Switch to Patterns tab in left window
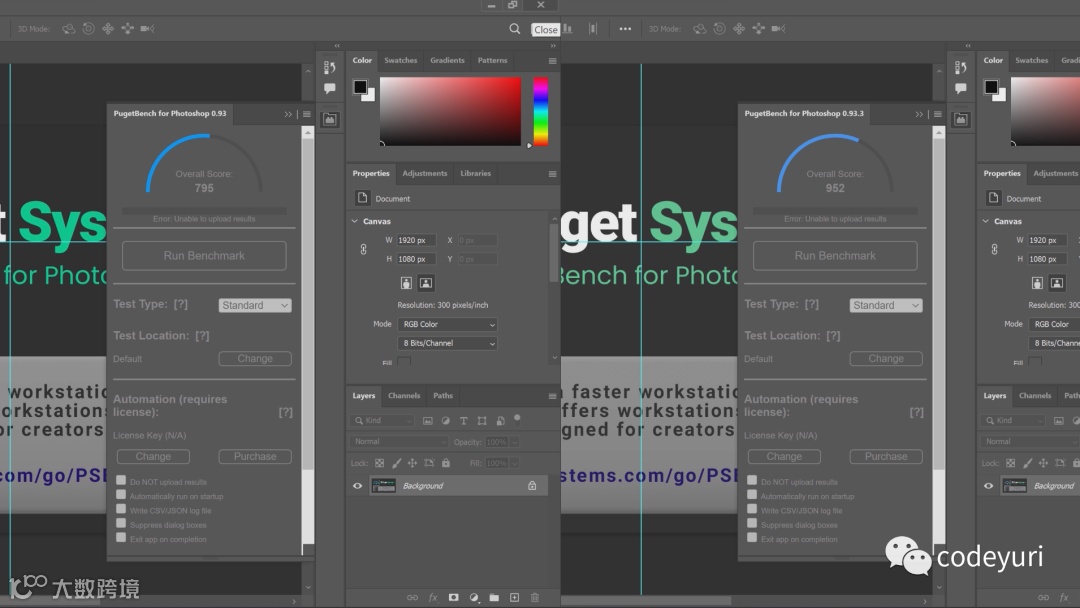Screen dimensions: 1080x608 pos(492,61)
